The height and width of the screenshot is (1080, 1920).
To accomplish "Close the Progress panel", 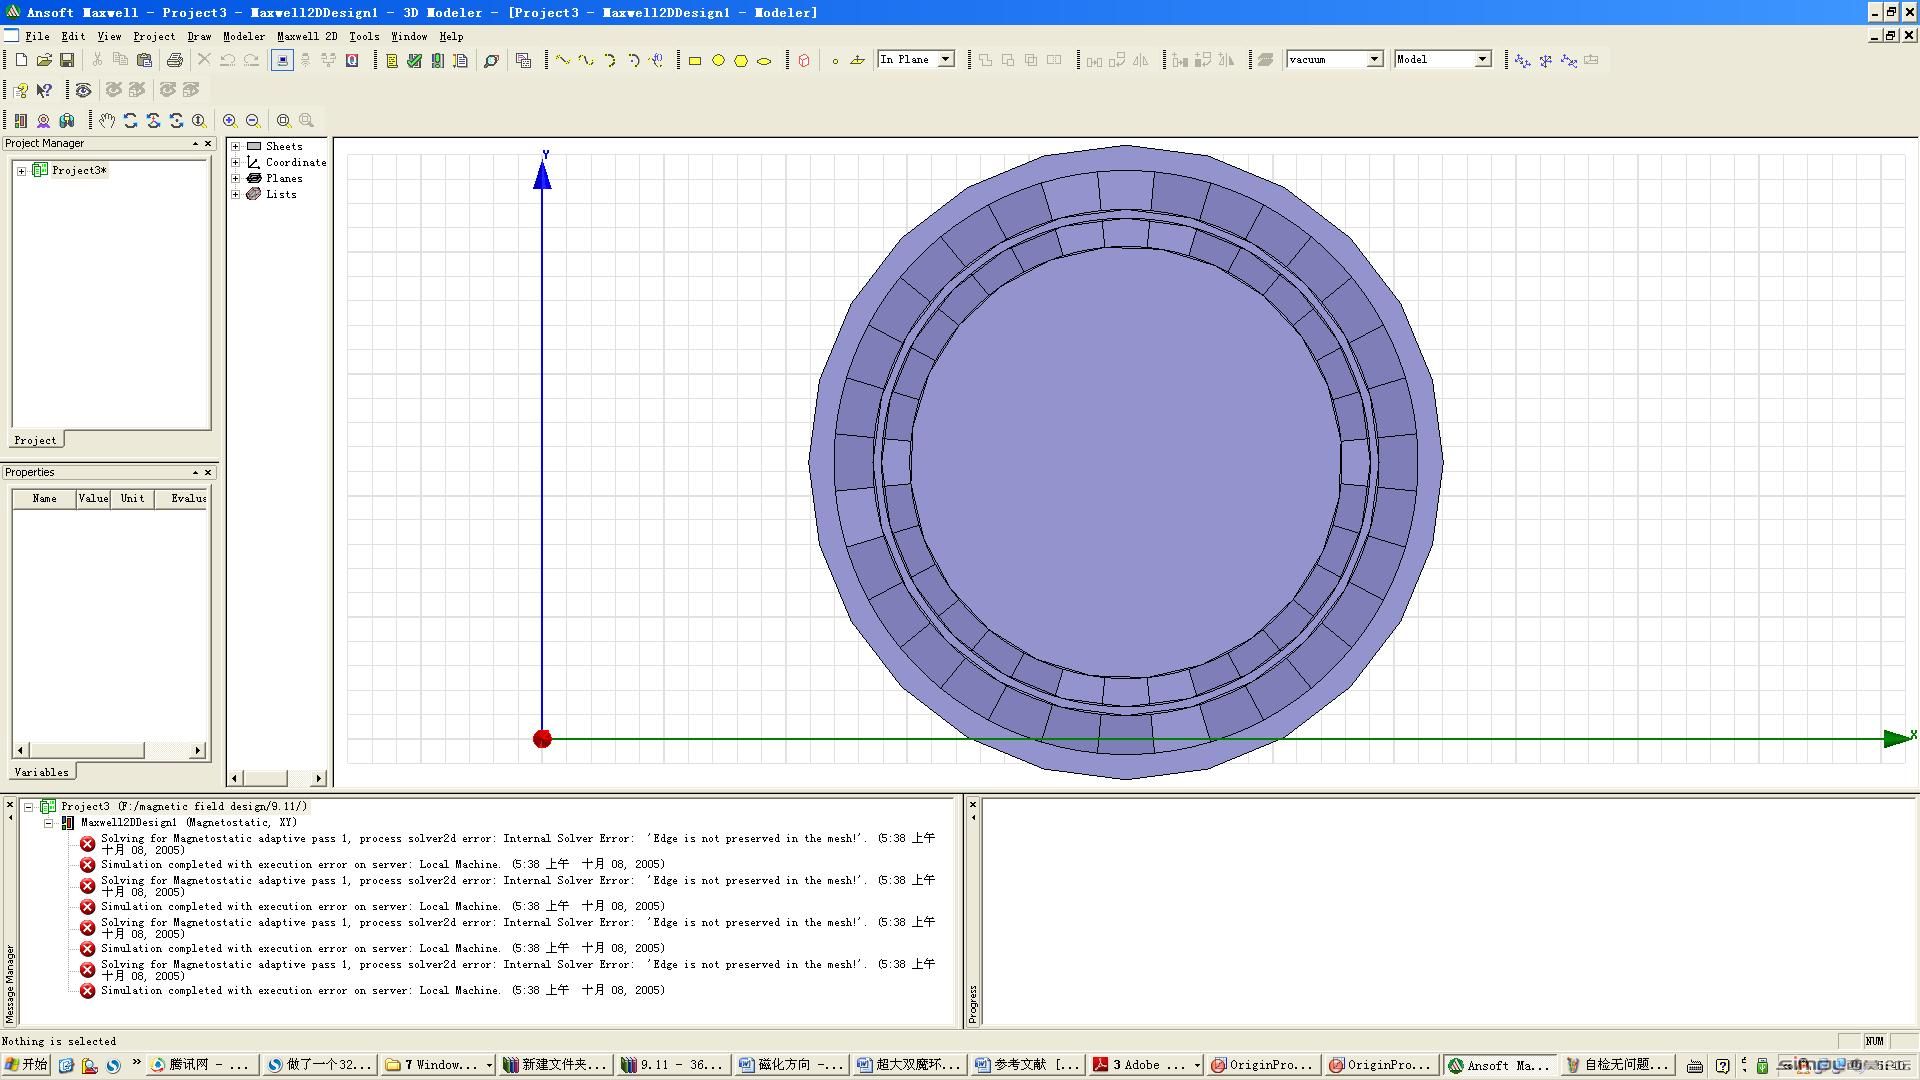I will pos(973,804).
